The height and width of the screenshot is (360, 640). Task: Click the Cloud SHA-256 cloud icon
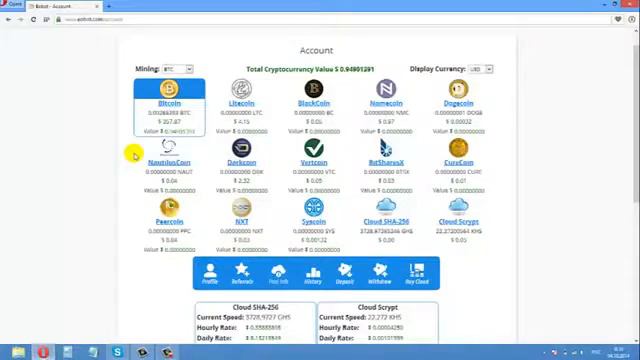[386, 207]
